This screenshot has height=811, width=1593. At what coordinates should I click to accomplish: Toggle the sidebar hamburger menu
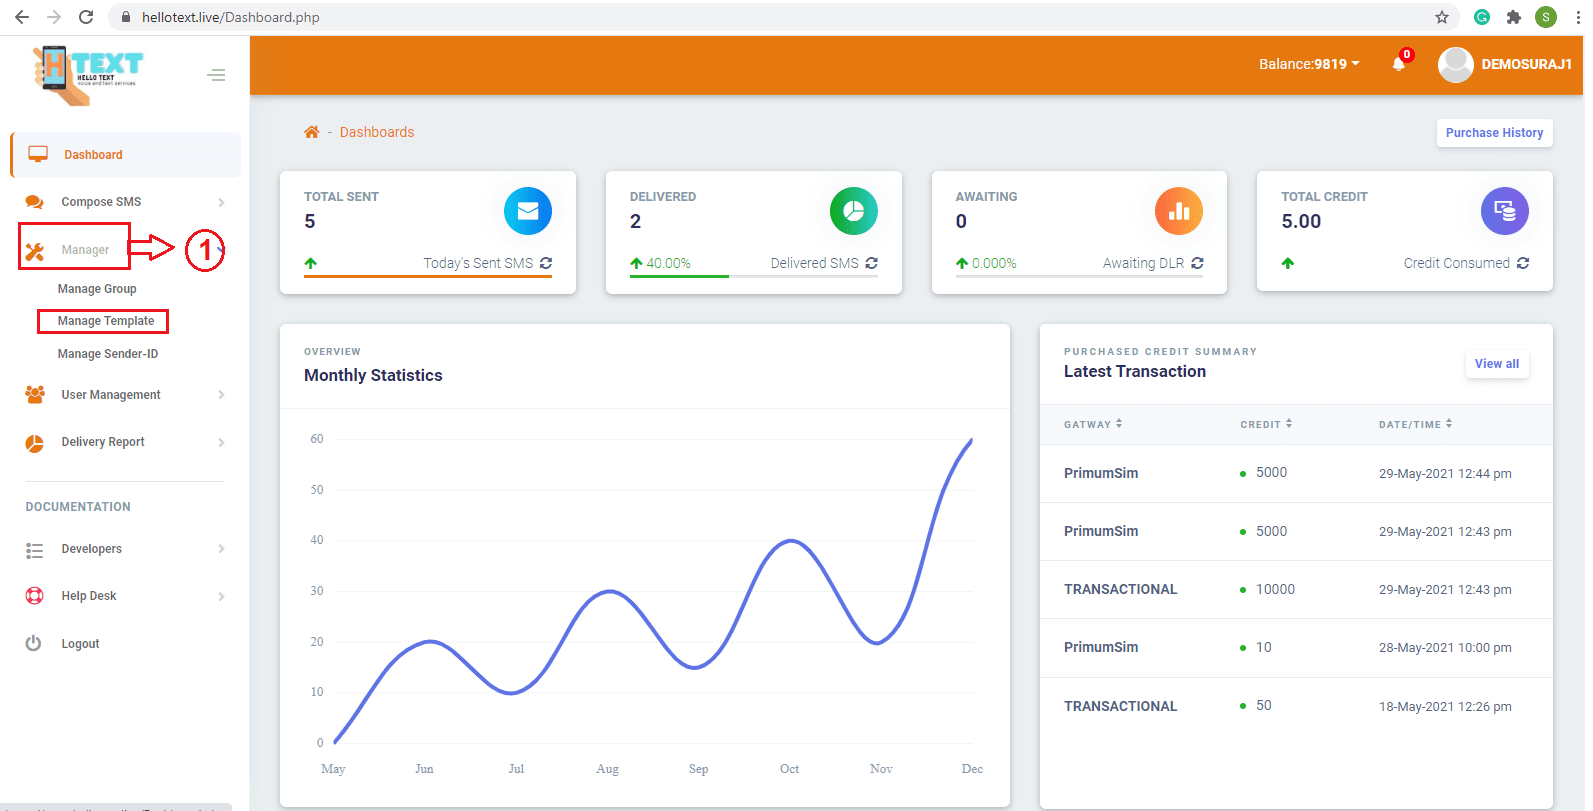click(x=216, y=75)
